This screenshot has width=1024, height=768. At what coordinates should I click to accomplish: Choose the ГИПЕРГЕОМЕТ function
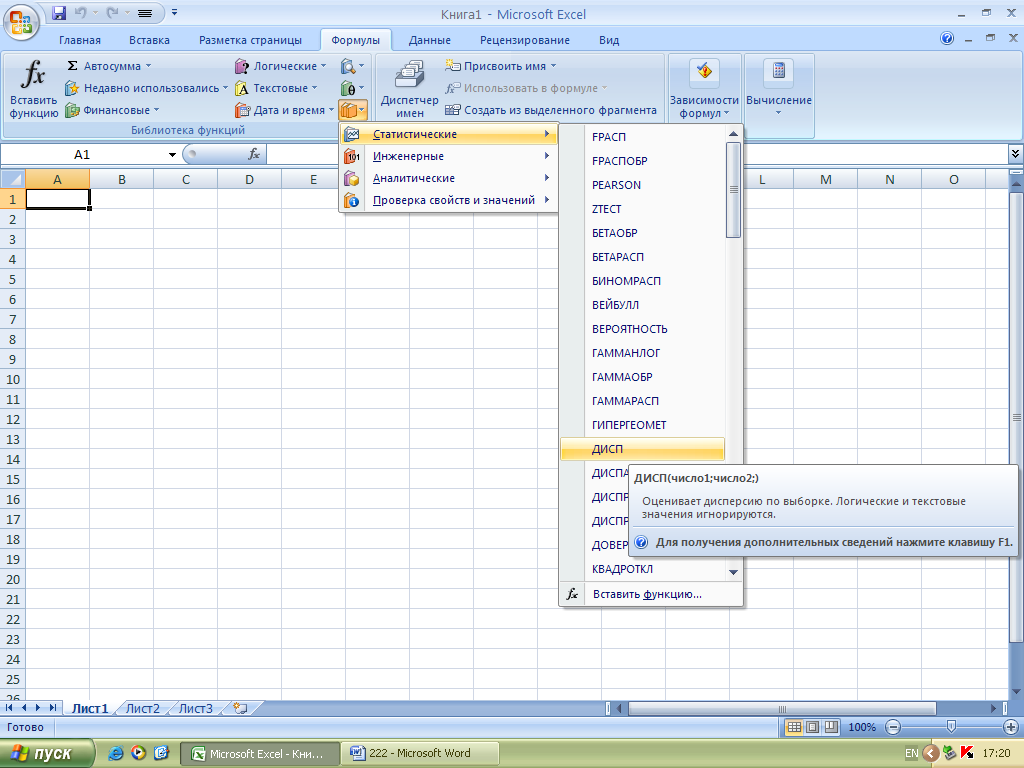[643, 425]
